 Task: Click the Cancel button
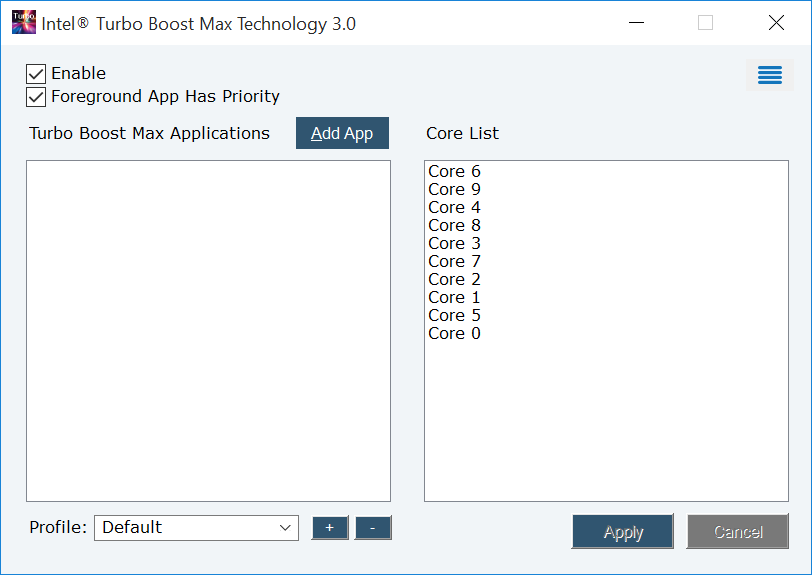click(x=737, y=531)
